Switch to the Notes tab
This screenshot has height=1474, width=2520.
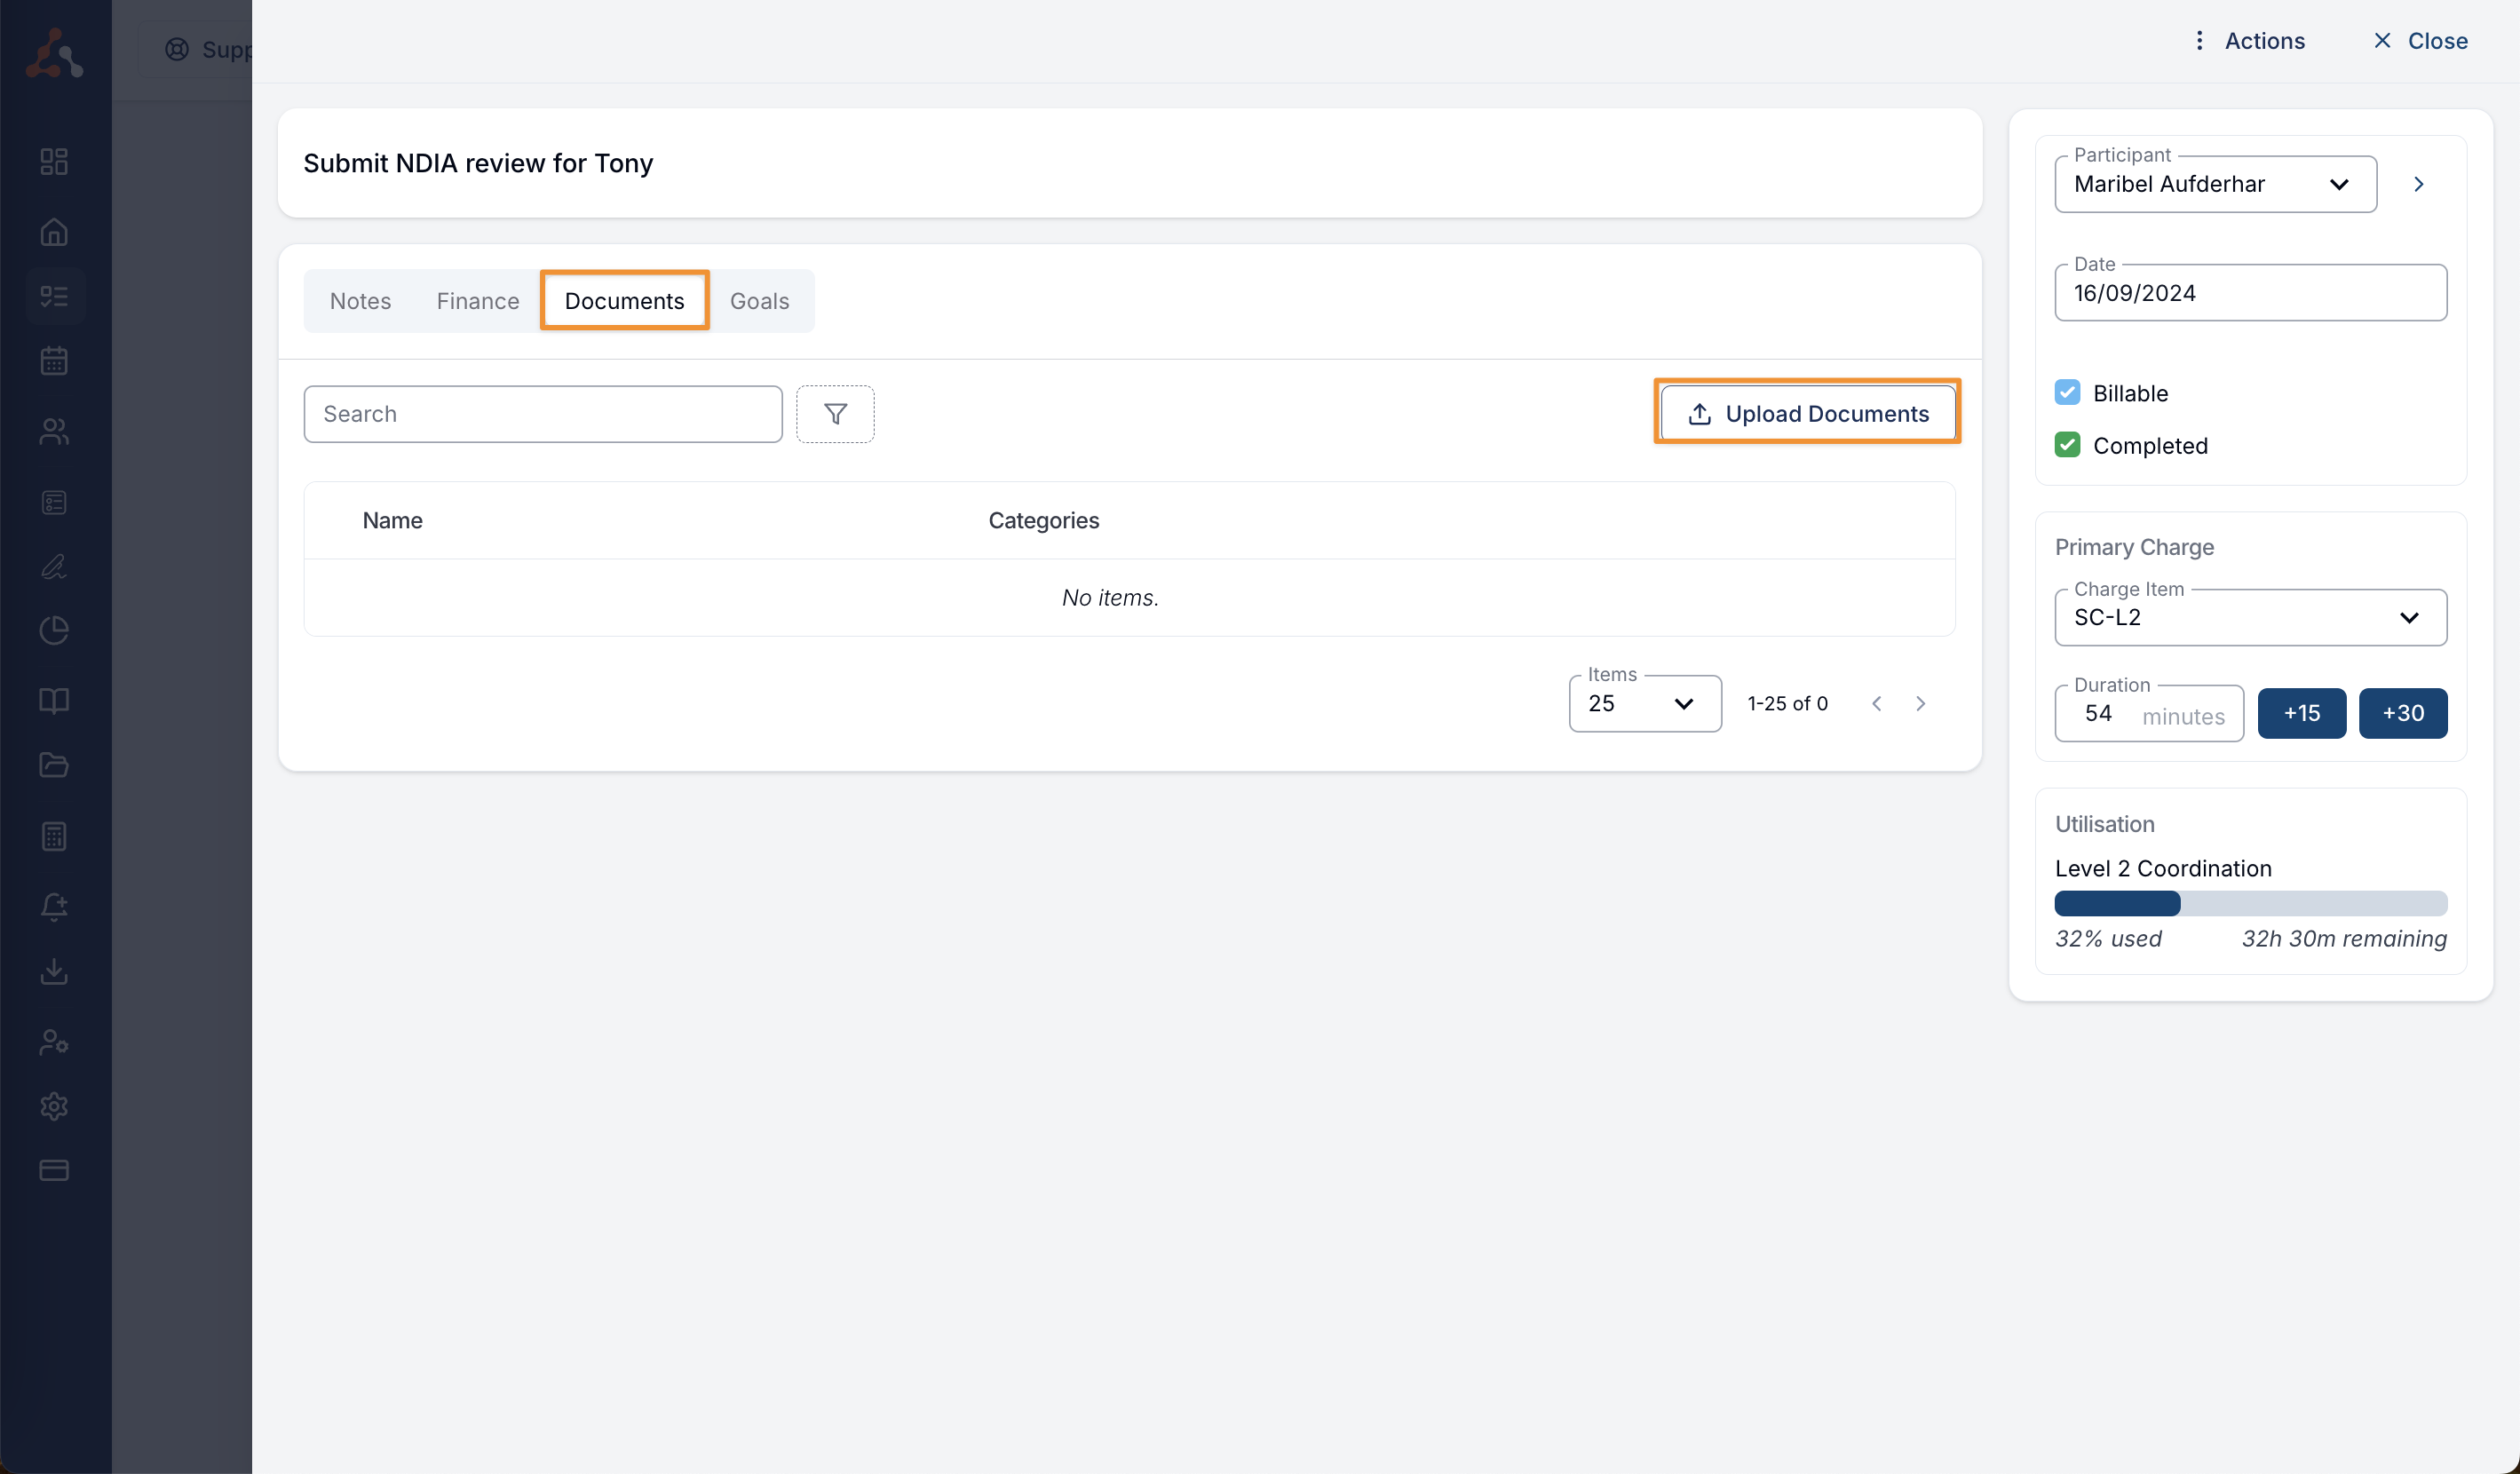pyautogui.click(x=360, y=300)
